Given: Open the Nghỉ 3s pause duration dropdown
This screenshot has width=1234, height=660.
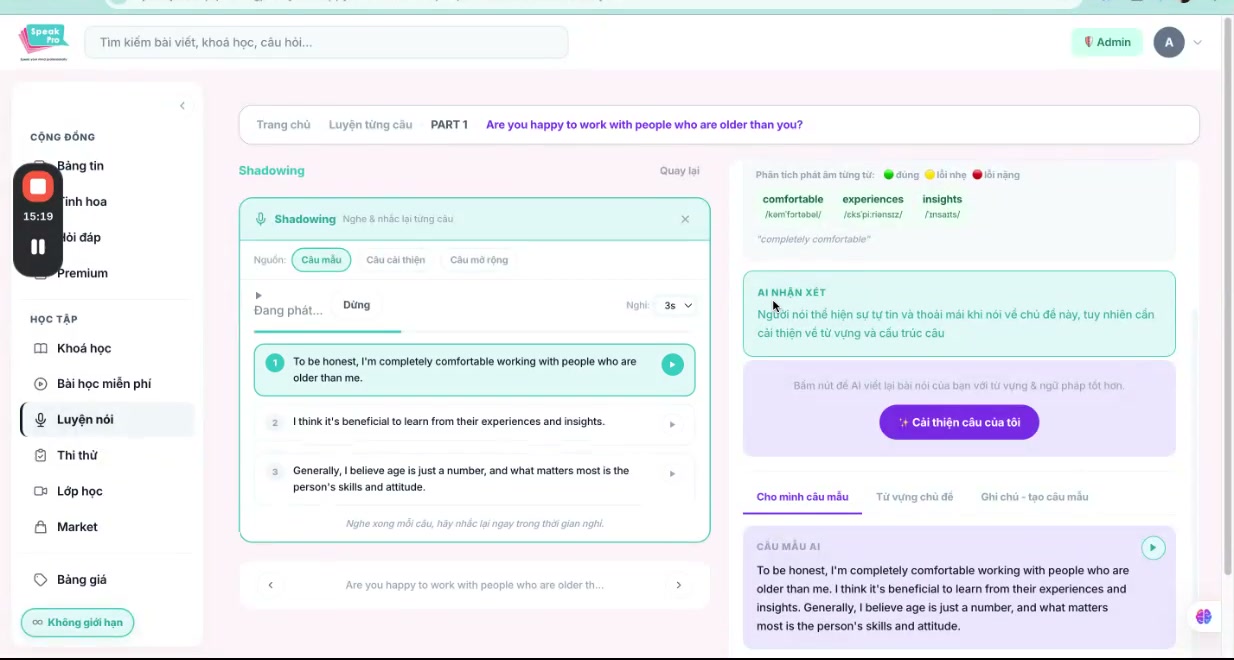Looking at the screenshot, I should click(x=677, y=306).
